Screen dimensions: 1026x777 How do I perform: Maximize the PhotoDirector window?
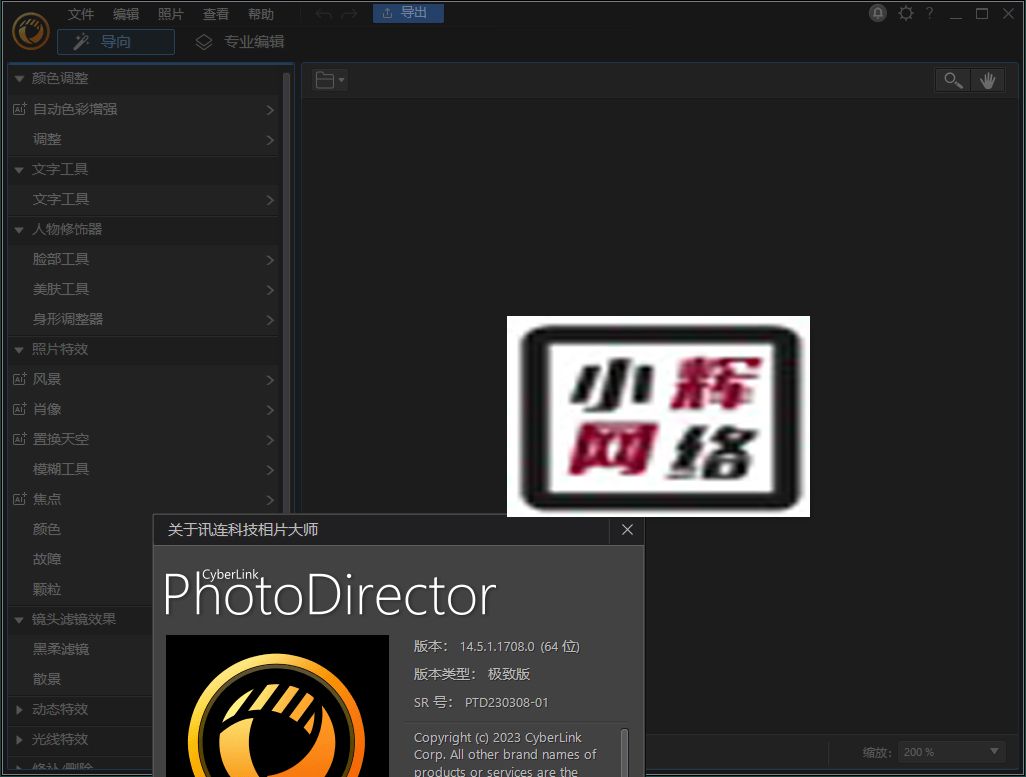click(x=982, y=14)
